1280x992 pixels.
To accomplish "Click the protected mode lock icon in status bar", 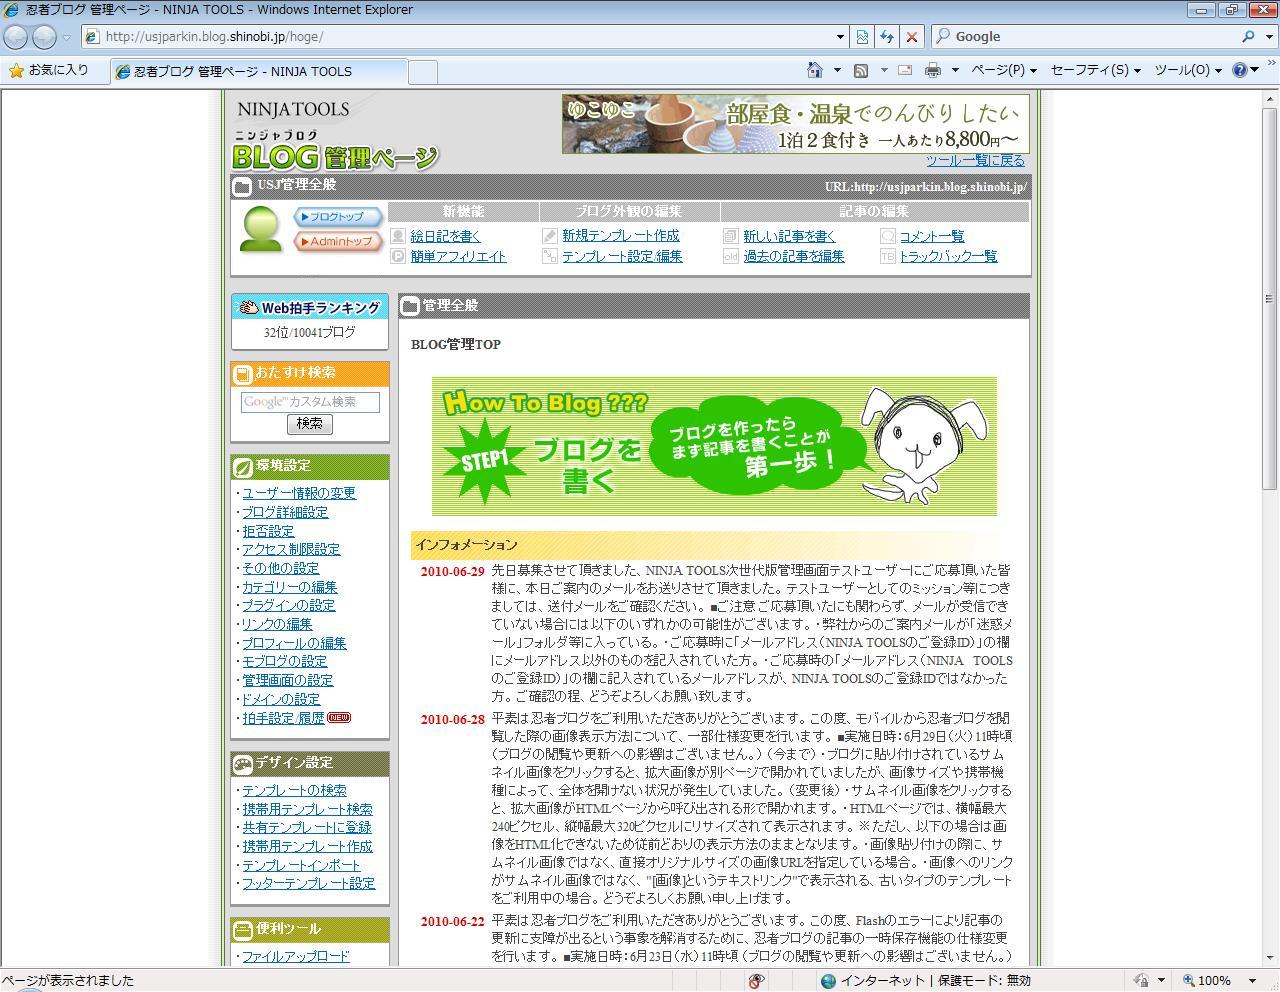I will [1141, 981].
